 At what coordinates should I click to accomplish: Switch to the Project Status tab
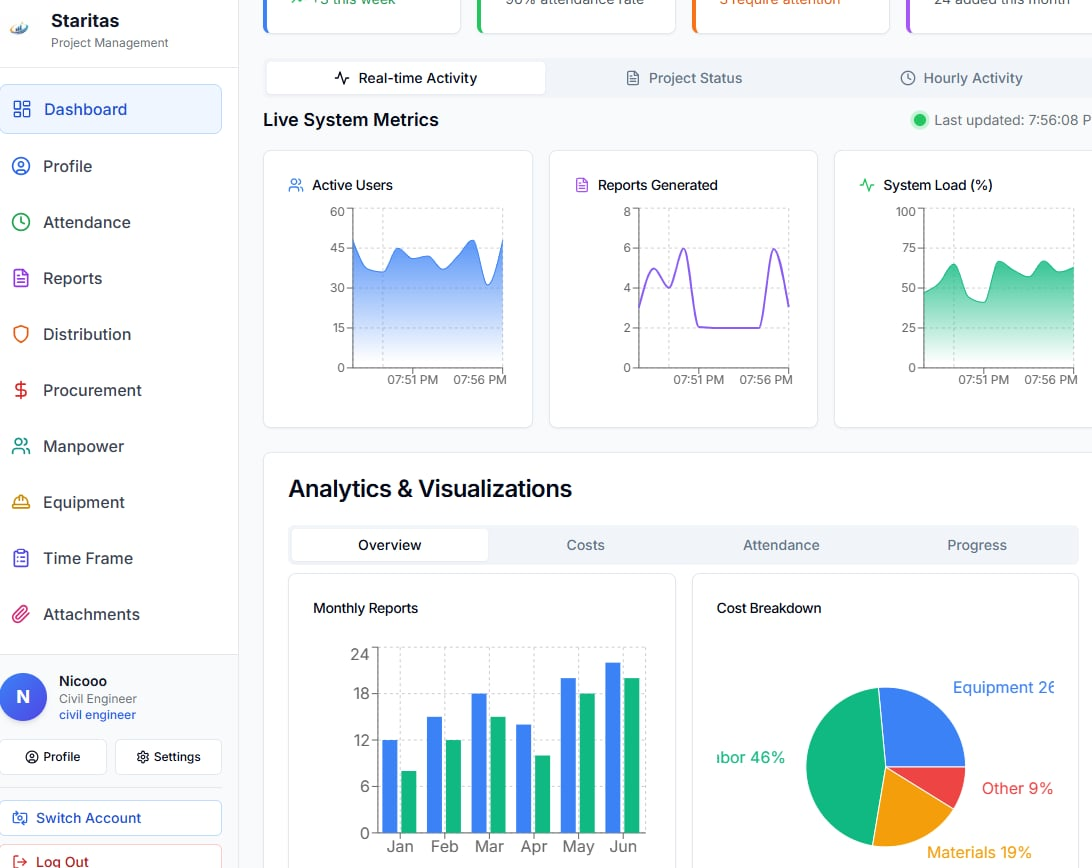coord(684,77)
